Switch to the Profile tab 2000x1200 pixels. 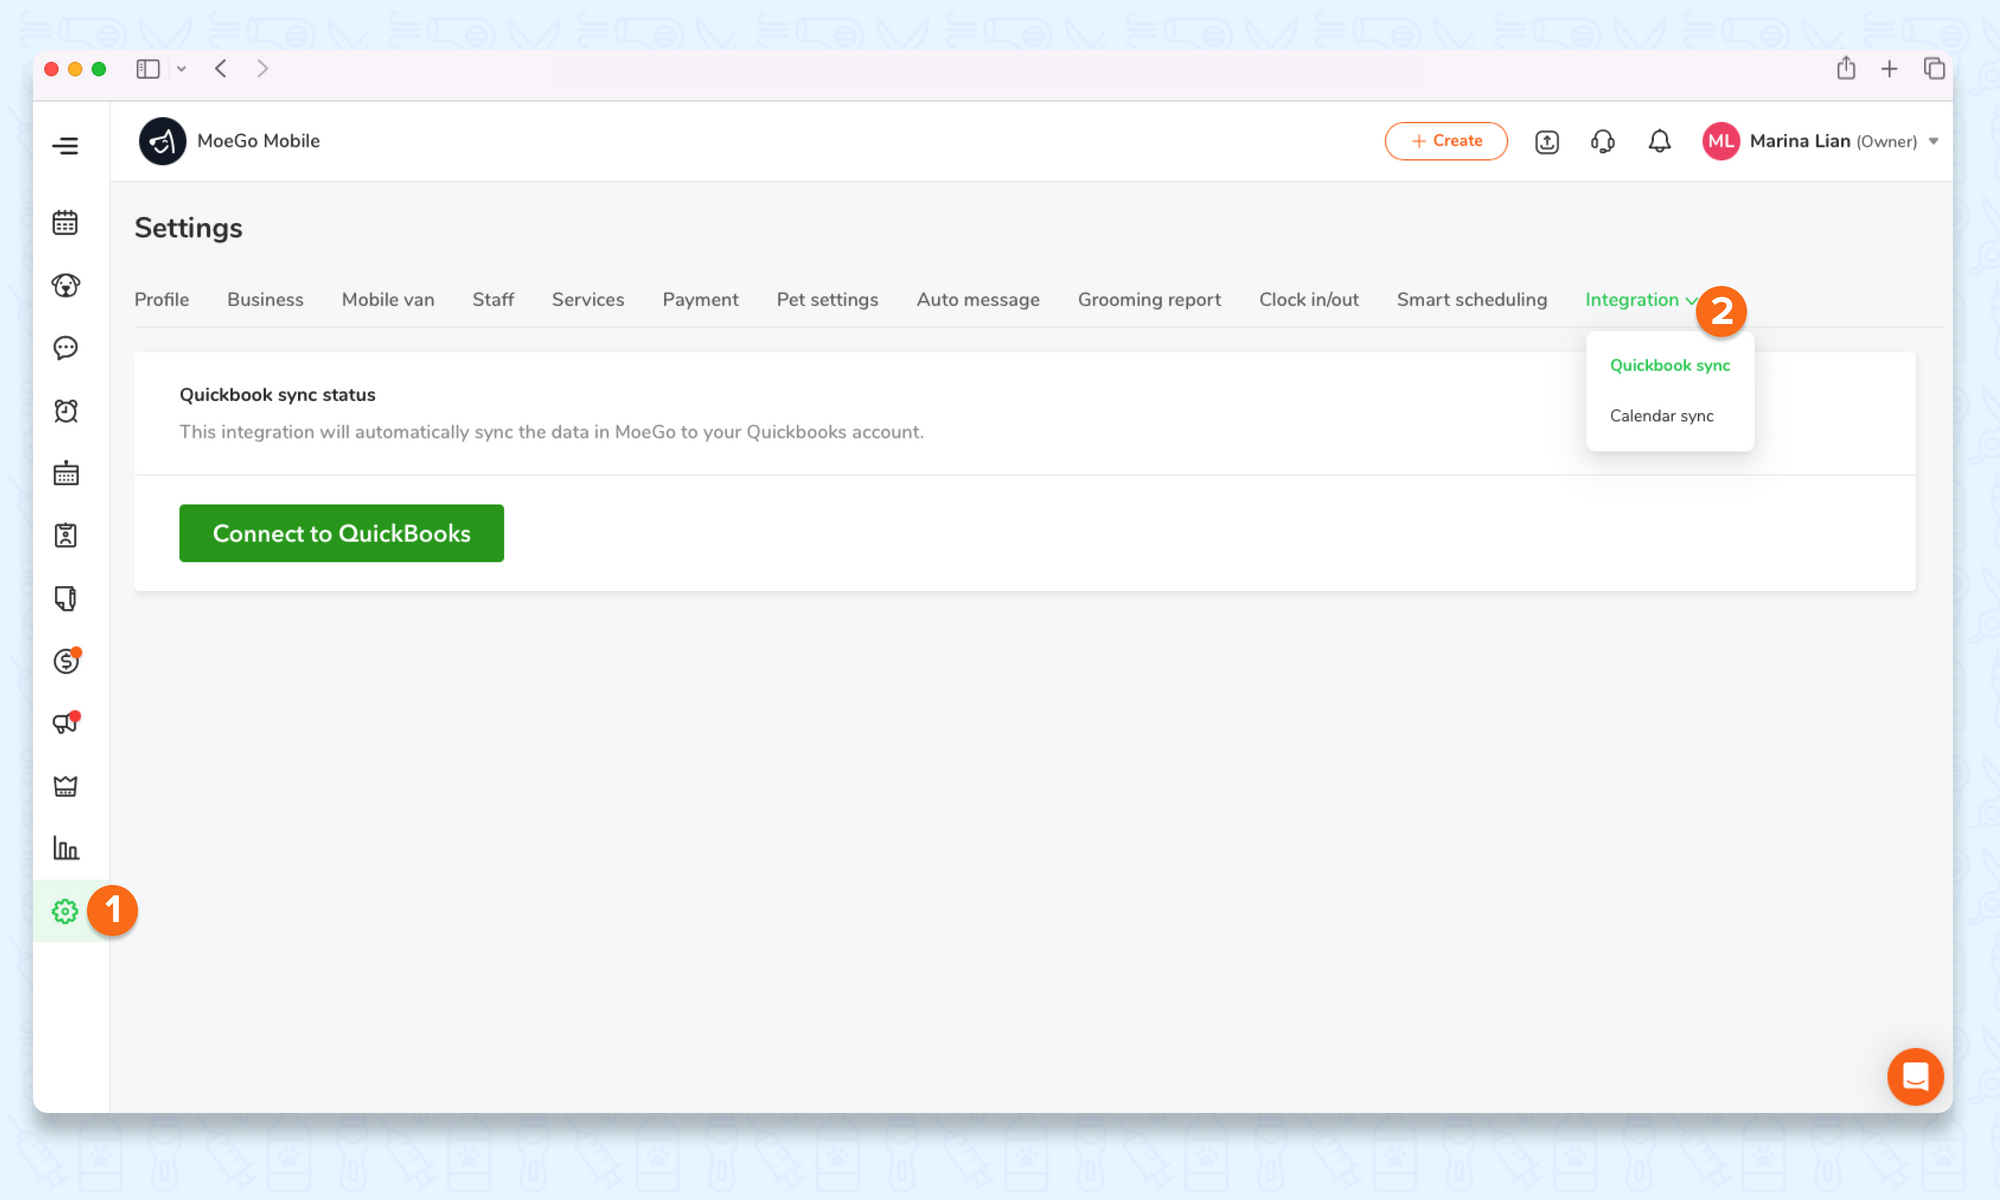pos(162,300)
